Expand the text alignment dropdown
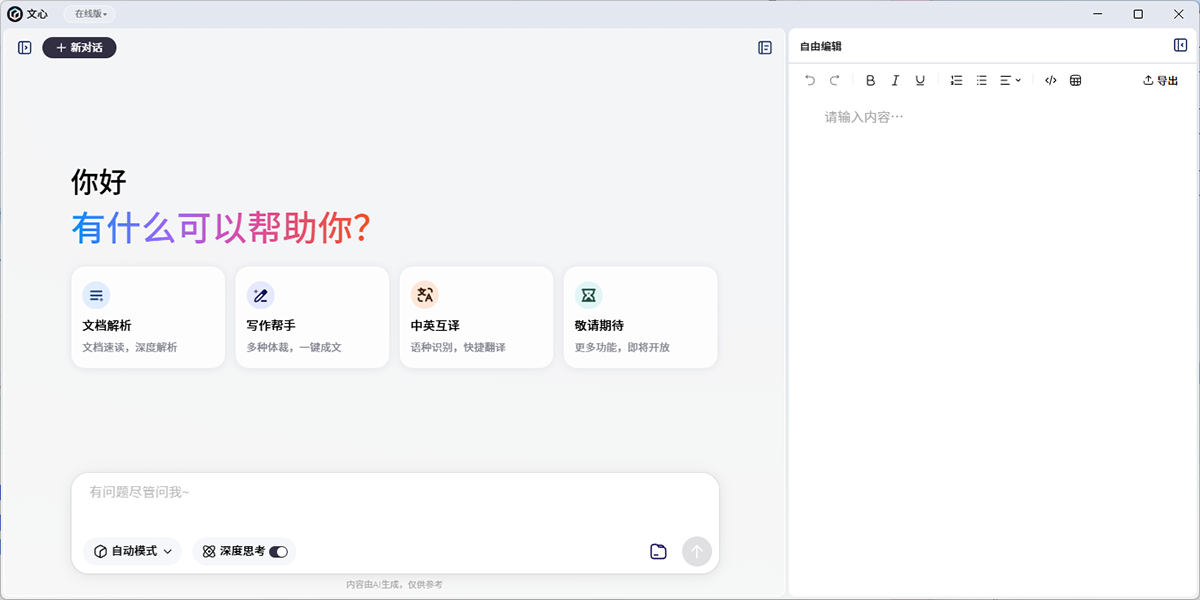Viewport: 1200px width, 600px height. click(1010, 81)
